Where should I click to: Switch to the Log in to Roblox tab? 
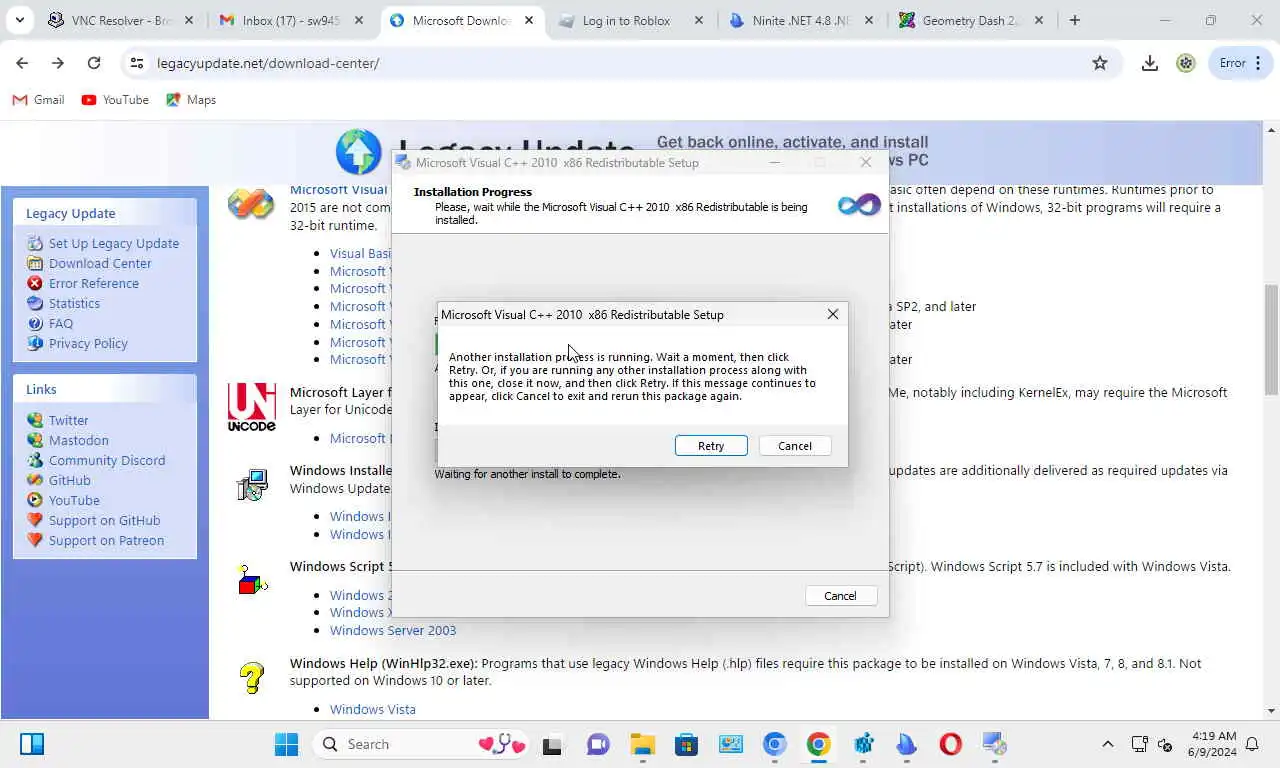pyautogui.click(x=626, y=20)
